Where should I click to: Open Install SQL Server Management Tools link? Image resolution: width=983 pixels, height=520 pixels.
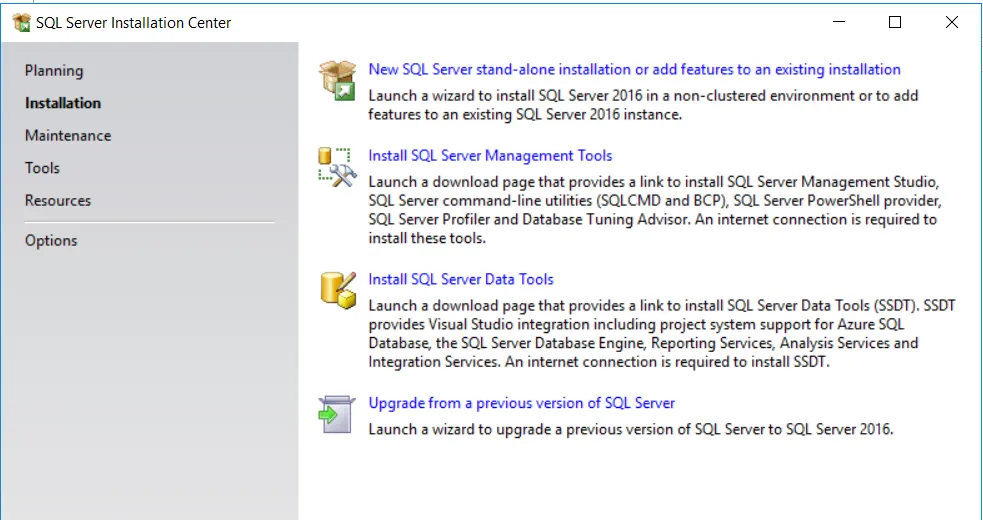click(490, 156)
